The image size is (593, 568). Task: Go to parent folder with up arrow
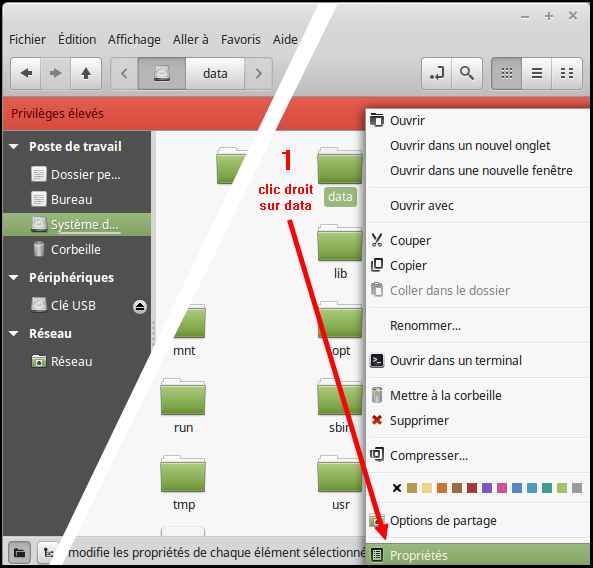(x=86, y=73)
